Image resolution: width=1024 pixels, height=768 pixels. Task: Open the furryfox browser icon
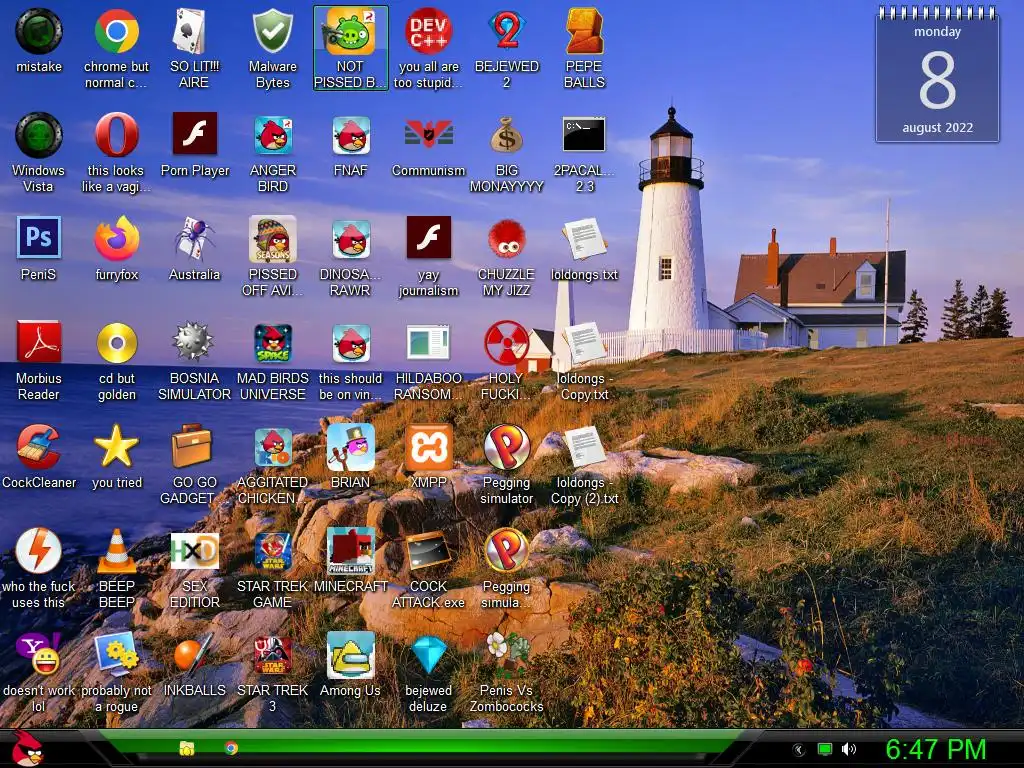tap(116, 239)
